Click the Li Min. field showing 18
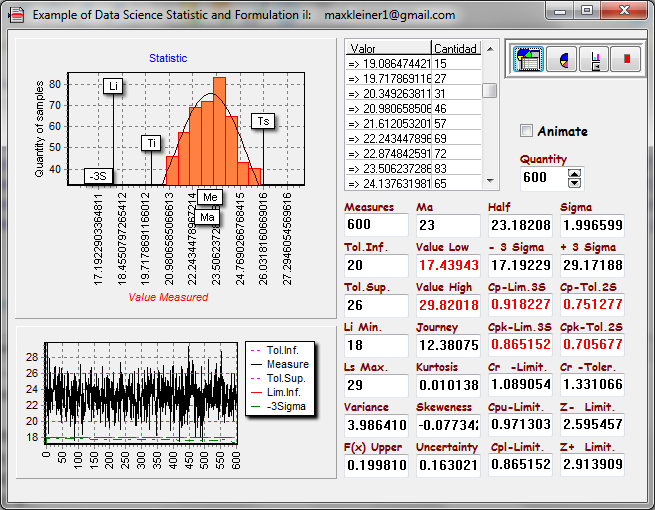 coord(375,344)
